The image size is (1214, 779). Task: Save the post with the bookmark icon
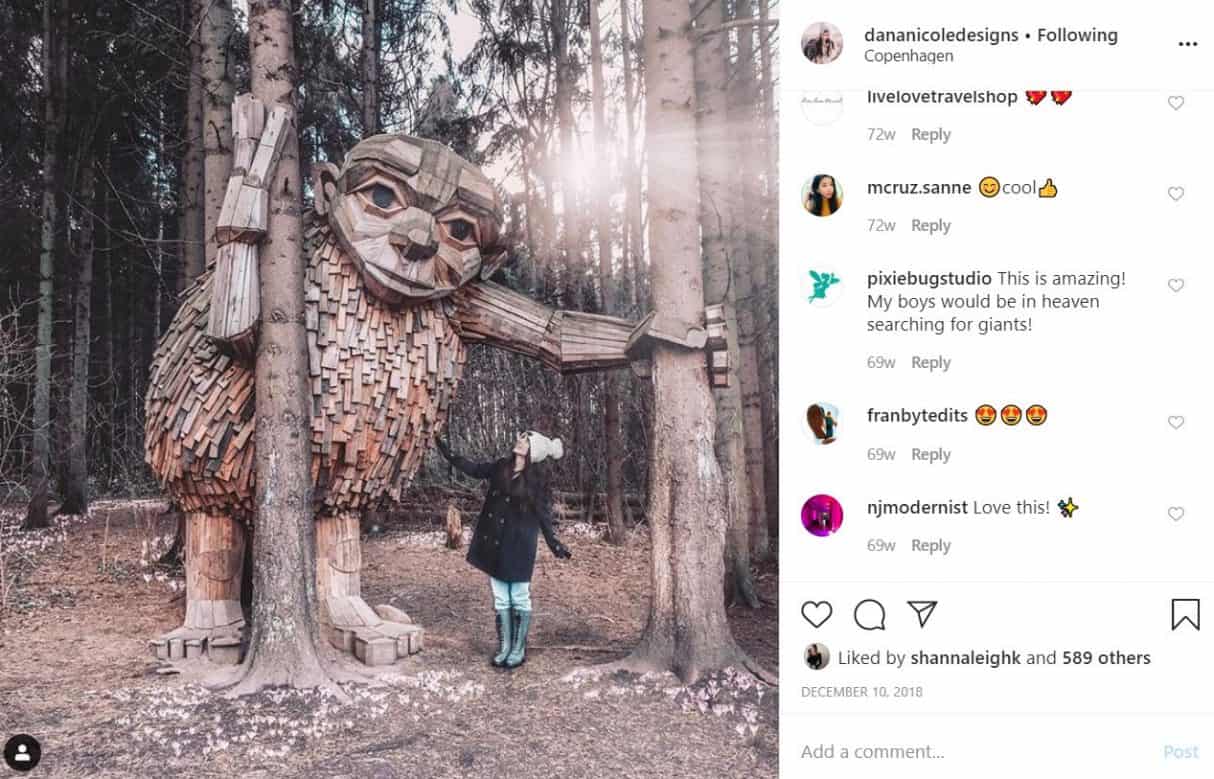[x=1184, y=615]
